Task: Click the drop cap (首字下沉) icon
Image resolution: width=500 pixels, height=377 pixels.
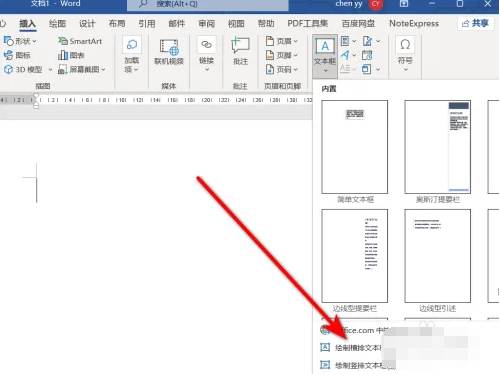Action: pyautogui.click(x=345, y=69)
